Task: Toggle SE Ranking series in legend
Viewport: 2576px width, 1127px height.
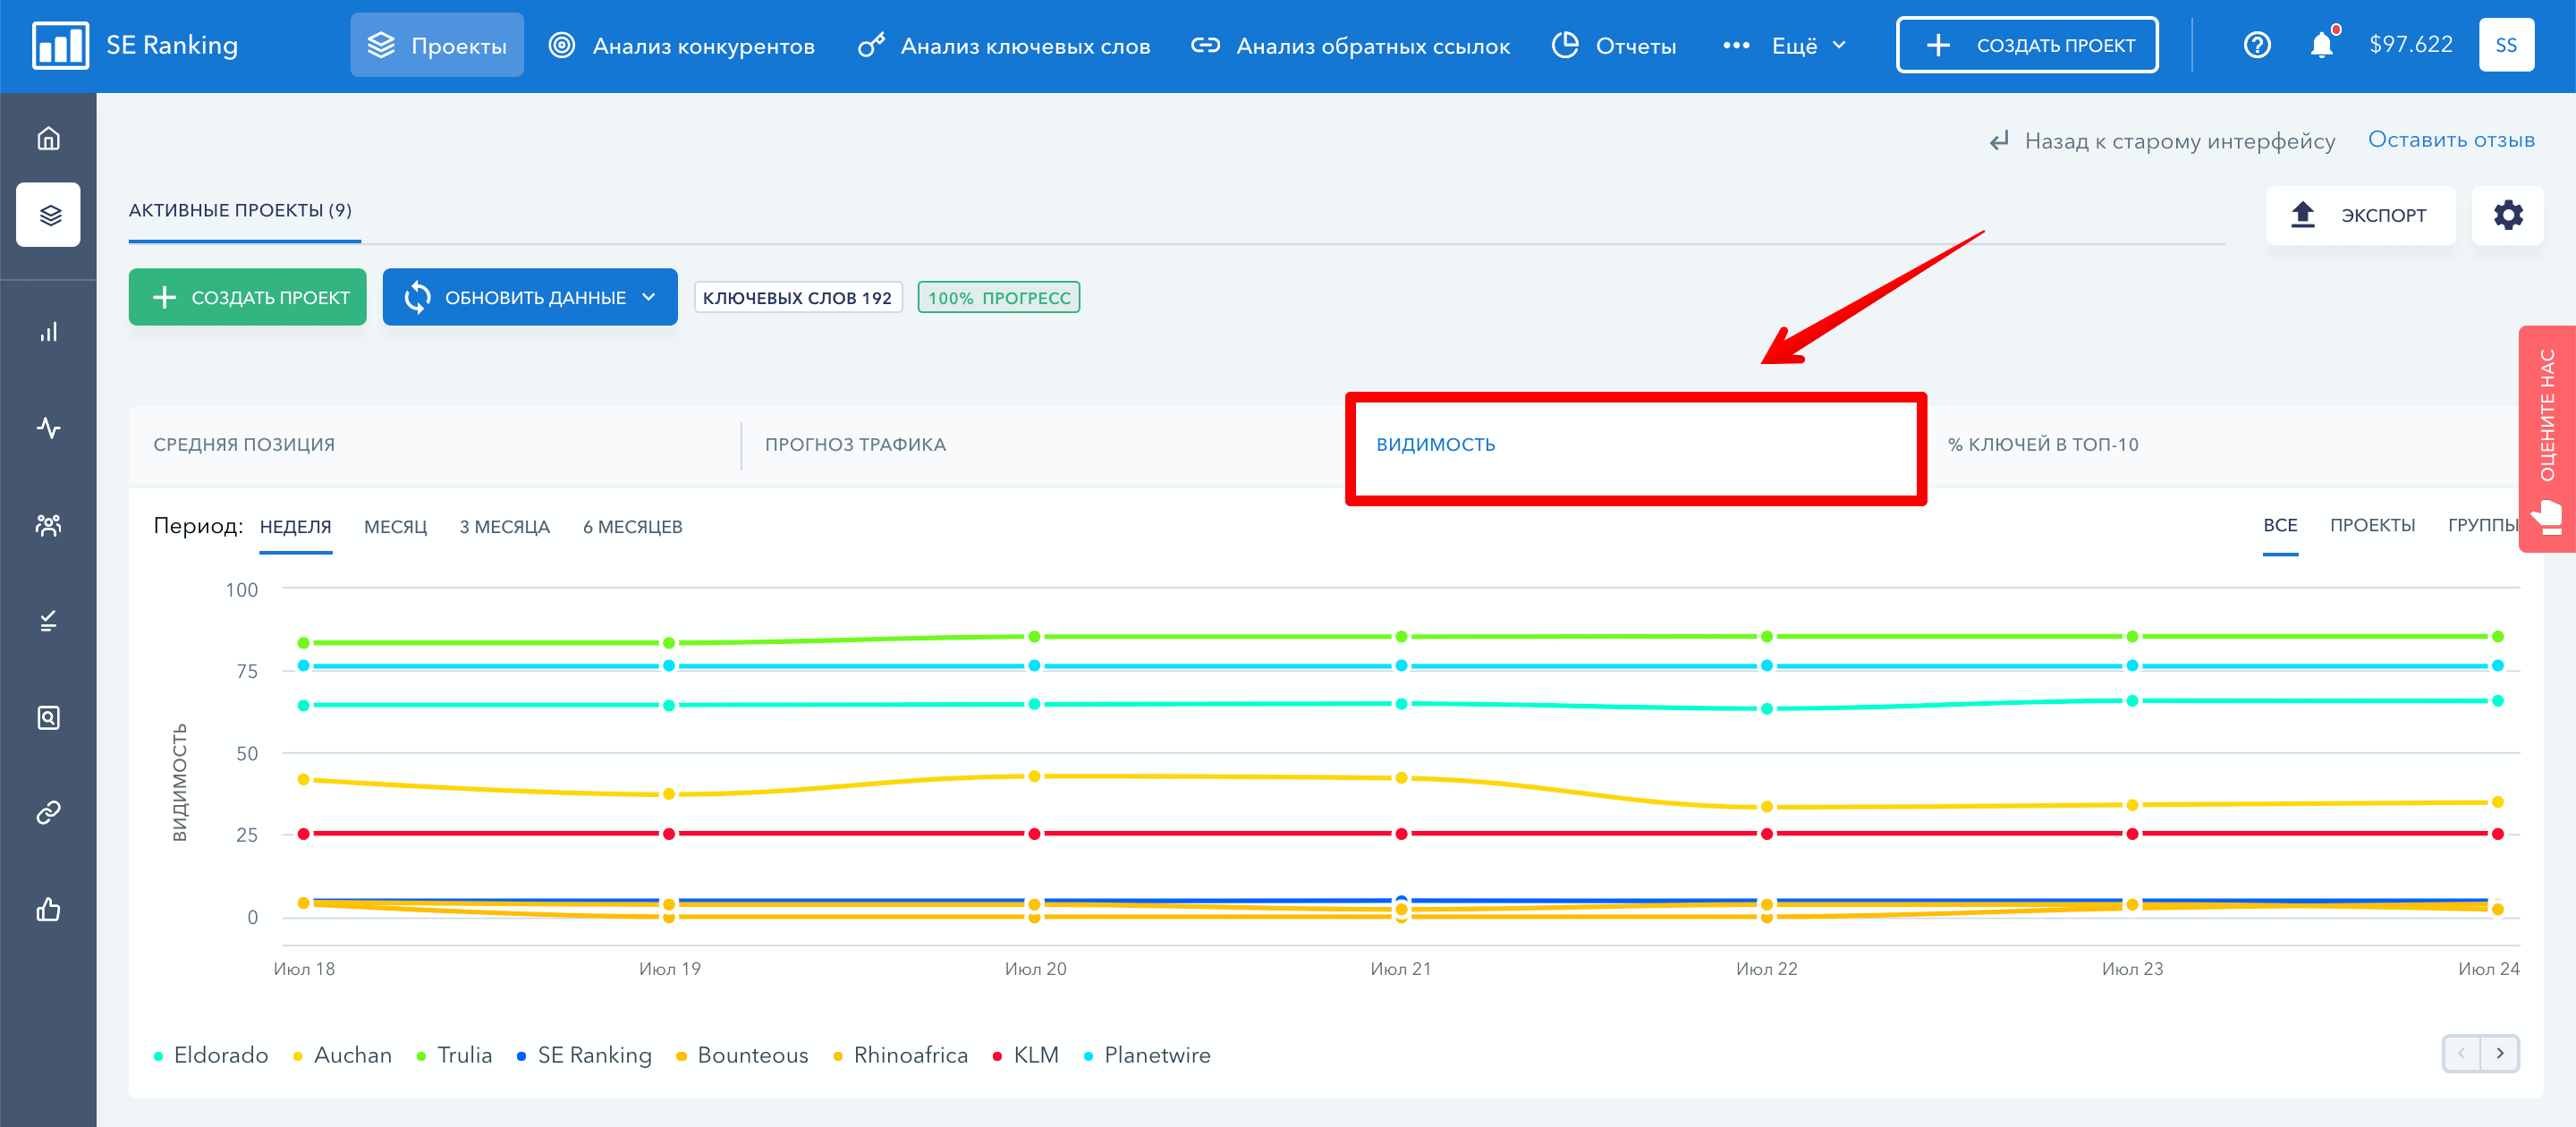Action: (584, 1055)
